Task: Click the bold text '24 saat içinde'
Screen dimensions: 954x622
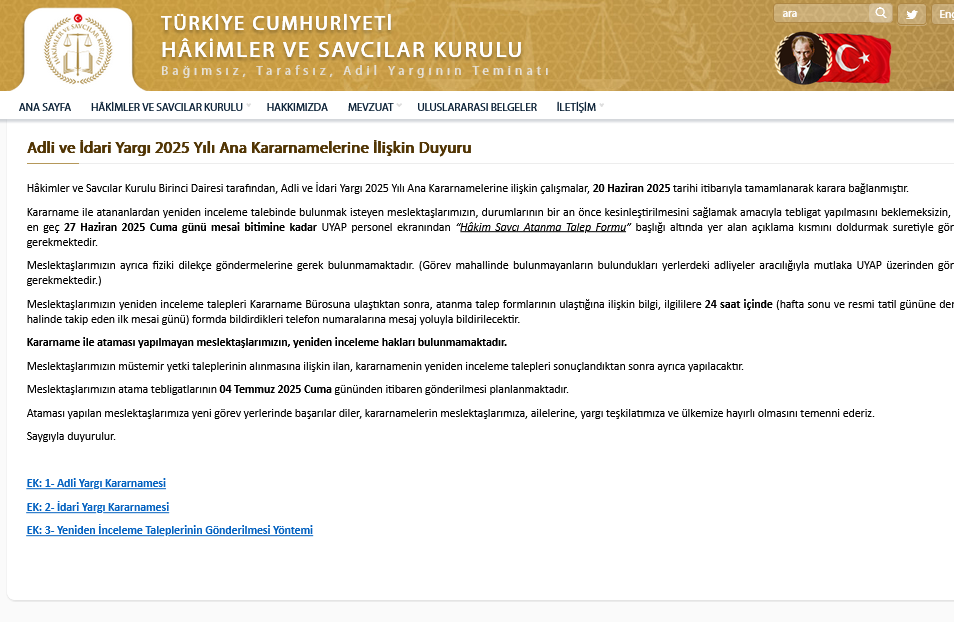Action: coord(739,304)
